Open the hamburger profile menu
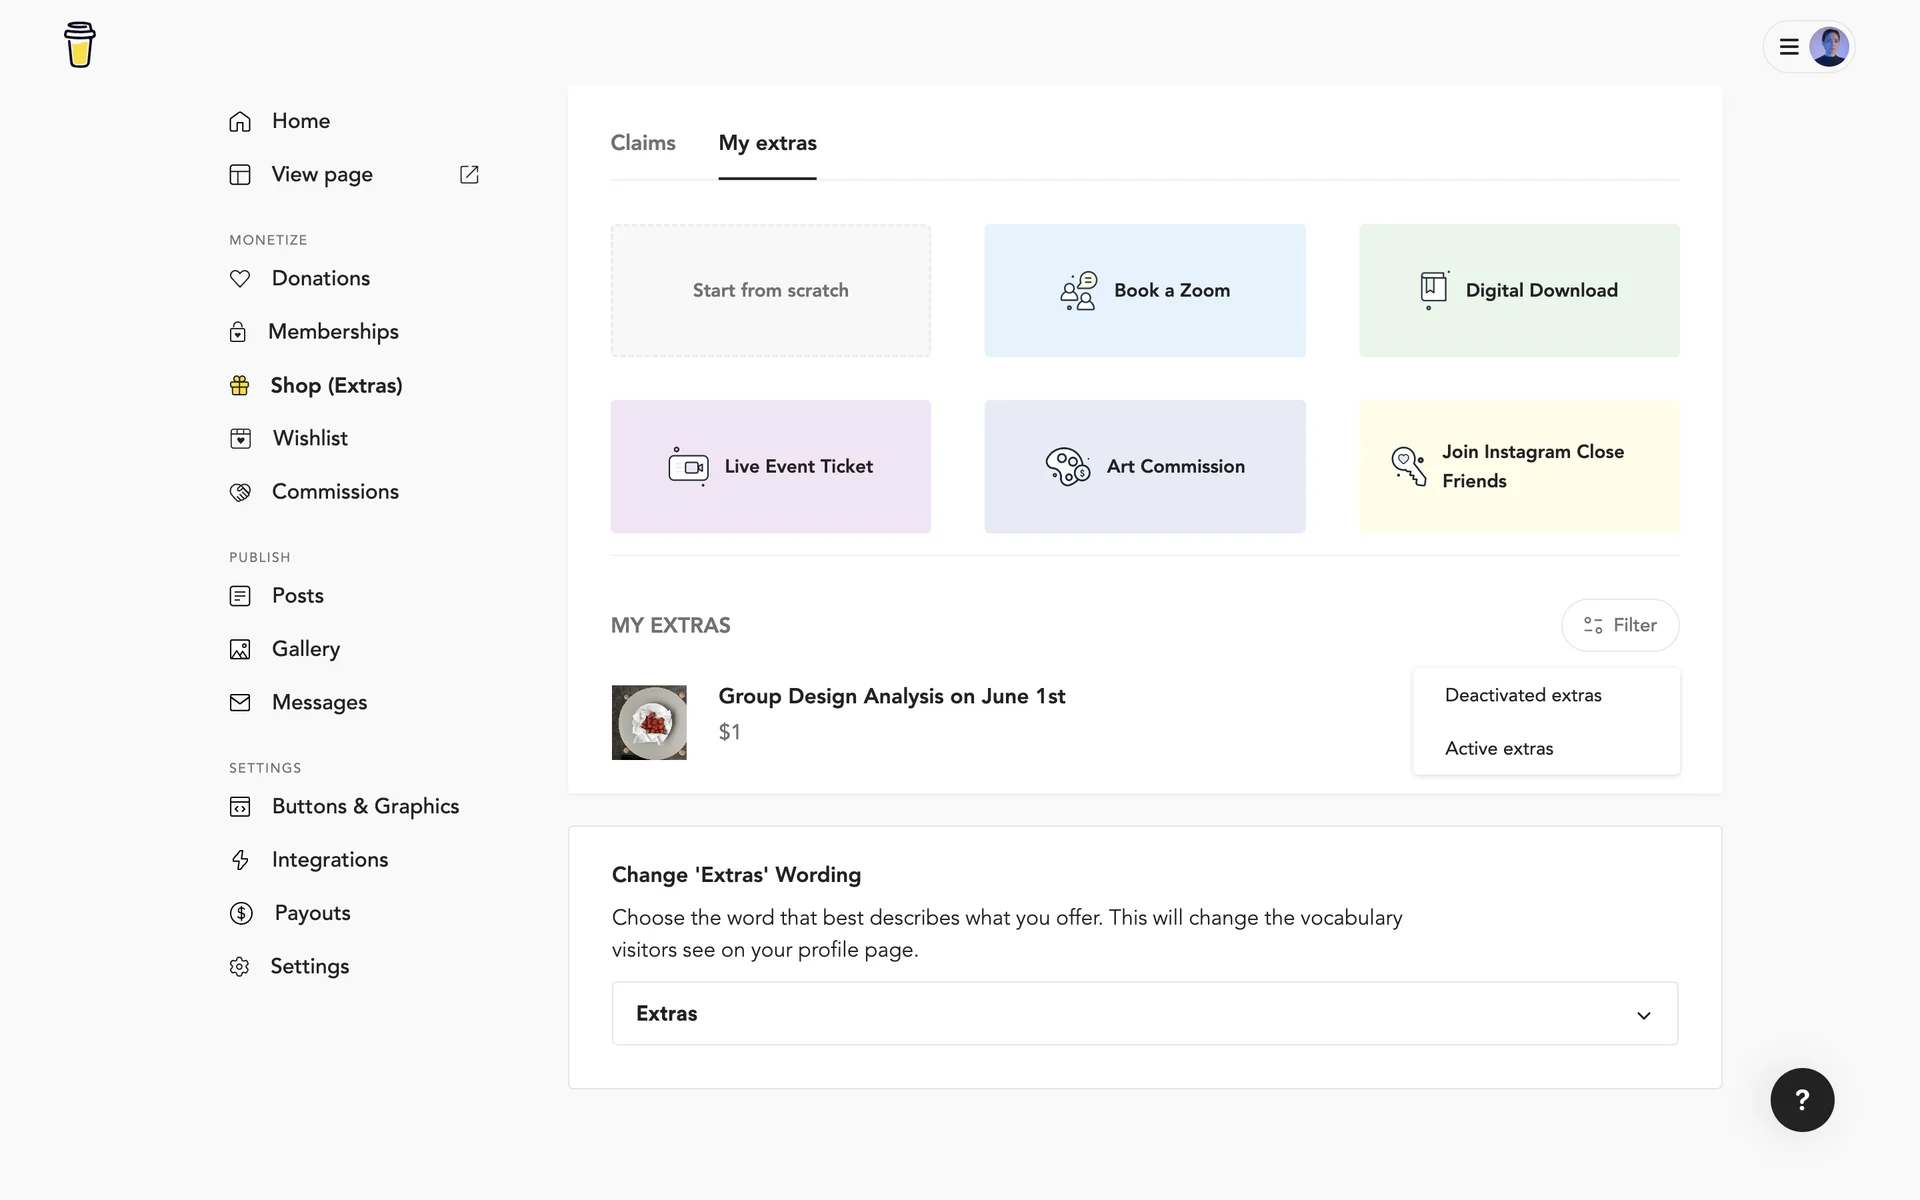Viewport: 1920px width, 1200px height. [1789, 47]
